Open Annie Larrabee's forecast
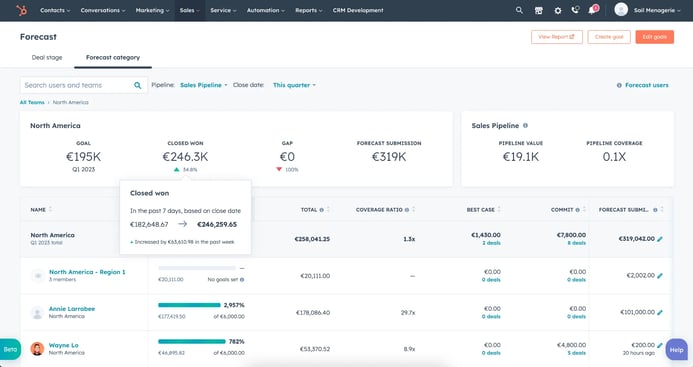Viewport: 693px width, 367px height. (72, 309)
